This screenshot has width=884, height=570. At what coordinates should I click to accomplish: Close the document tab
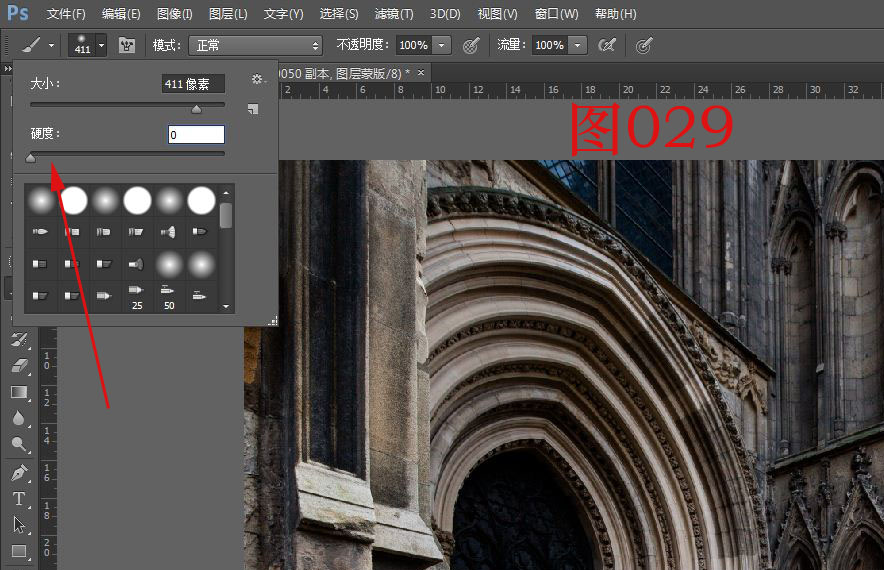pyautogui.click(x=421, y=73)
